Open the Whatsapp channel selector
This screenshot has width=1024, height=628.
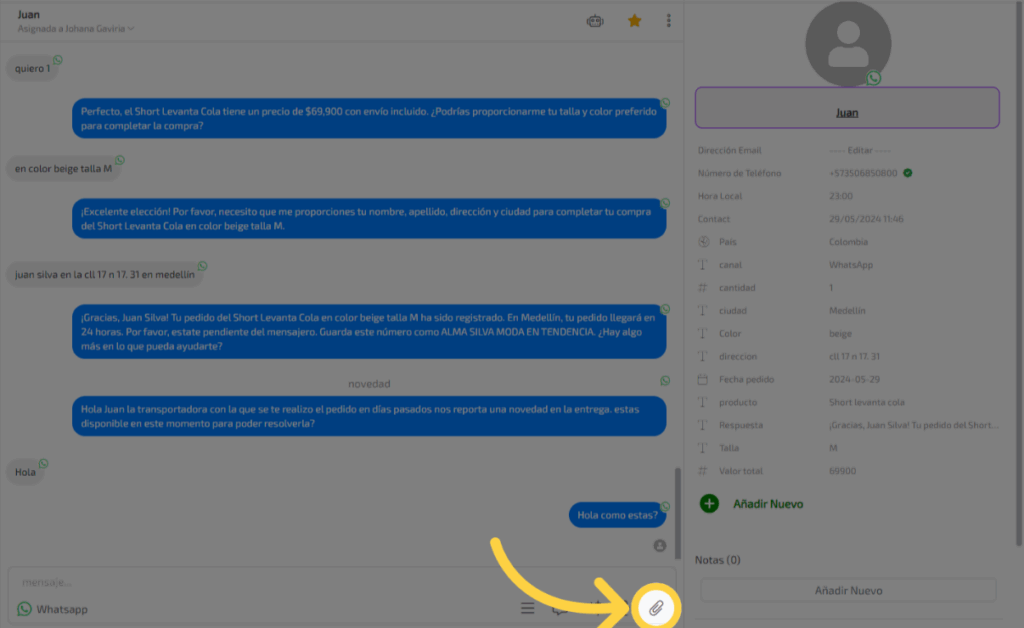point(53,608)
